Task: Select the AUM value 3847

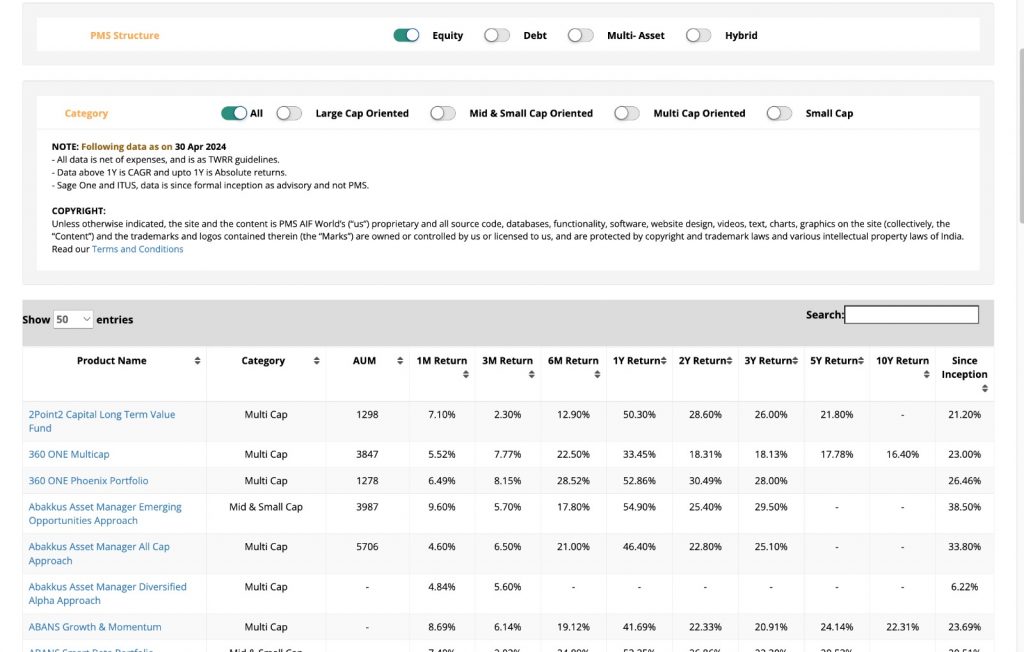Action: pos(367,454)
